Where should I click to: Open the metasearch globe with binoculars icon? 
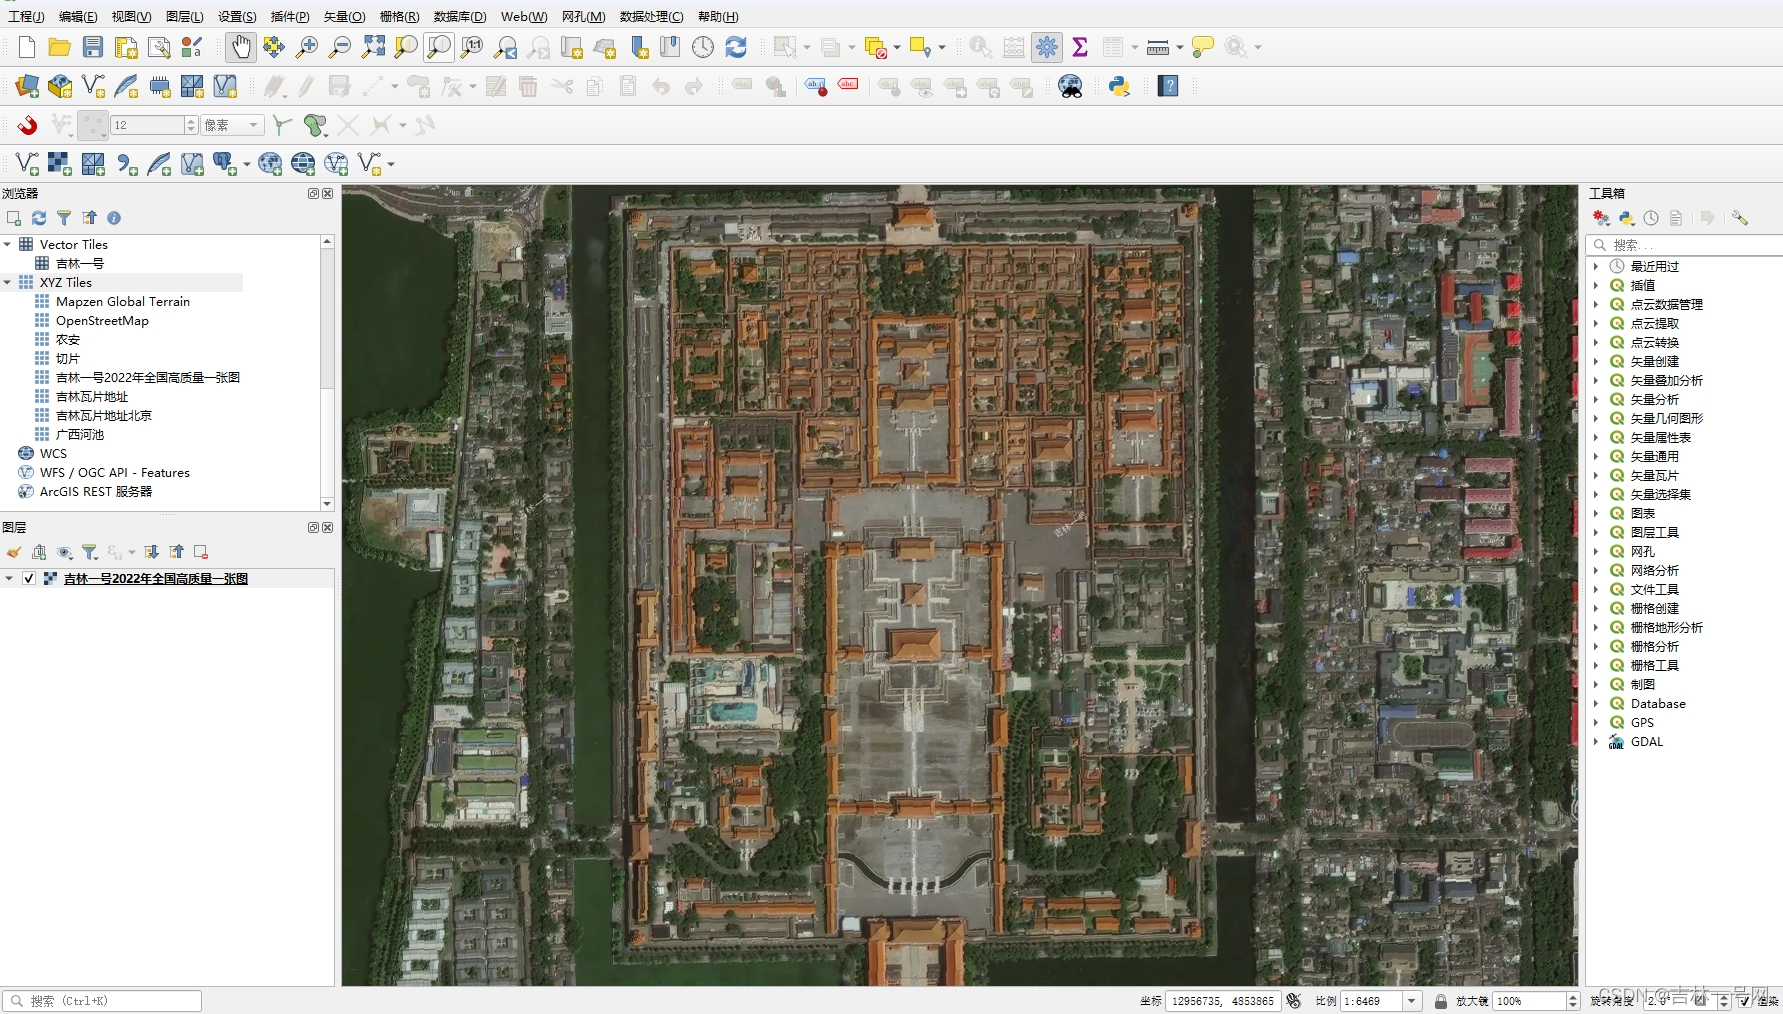pos(1070,86)
